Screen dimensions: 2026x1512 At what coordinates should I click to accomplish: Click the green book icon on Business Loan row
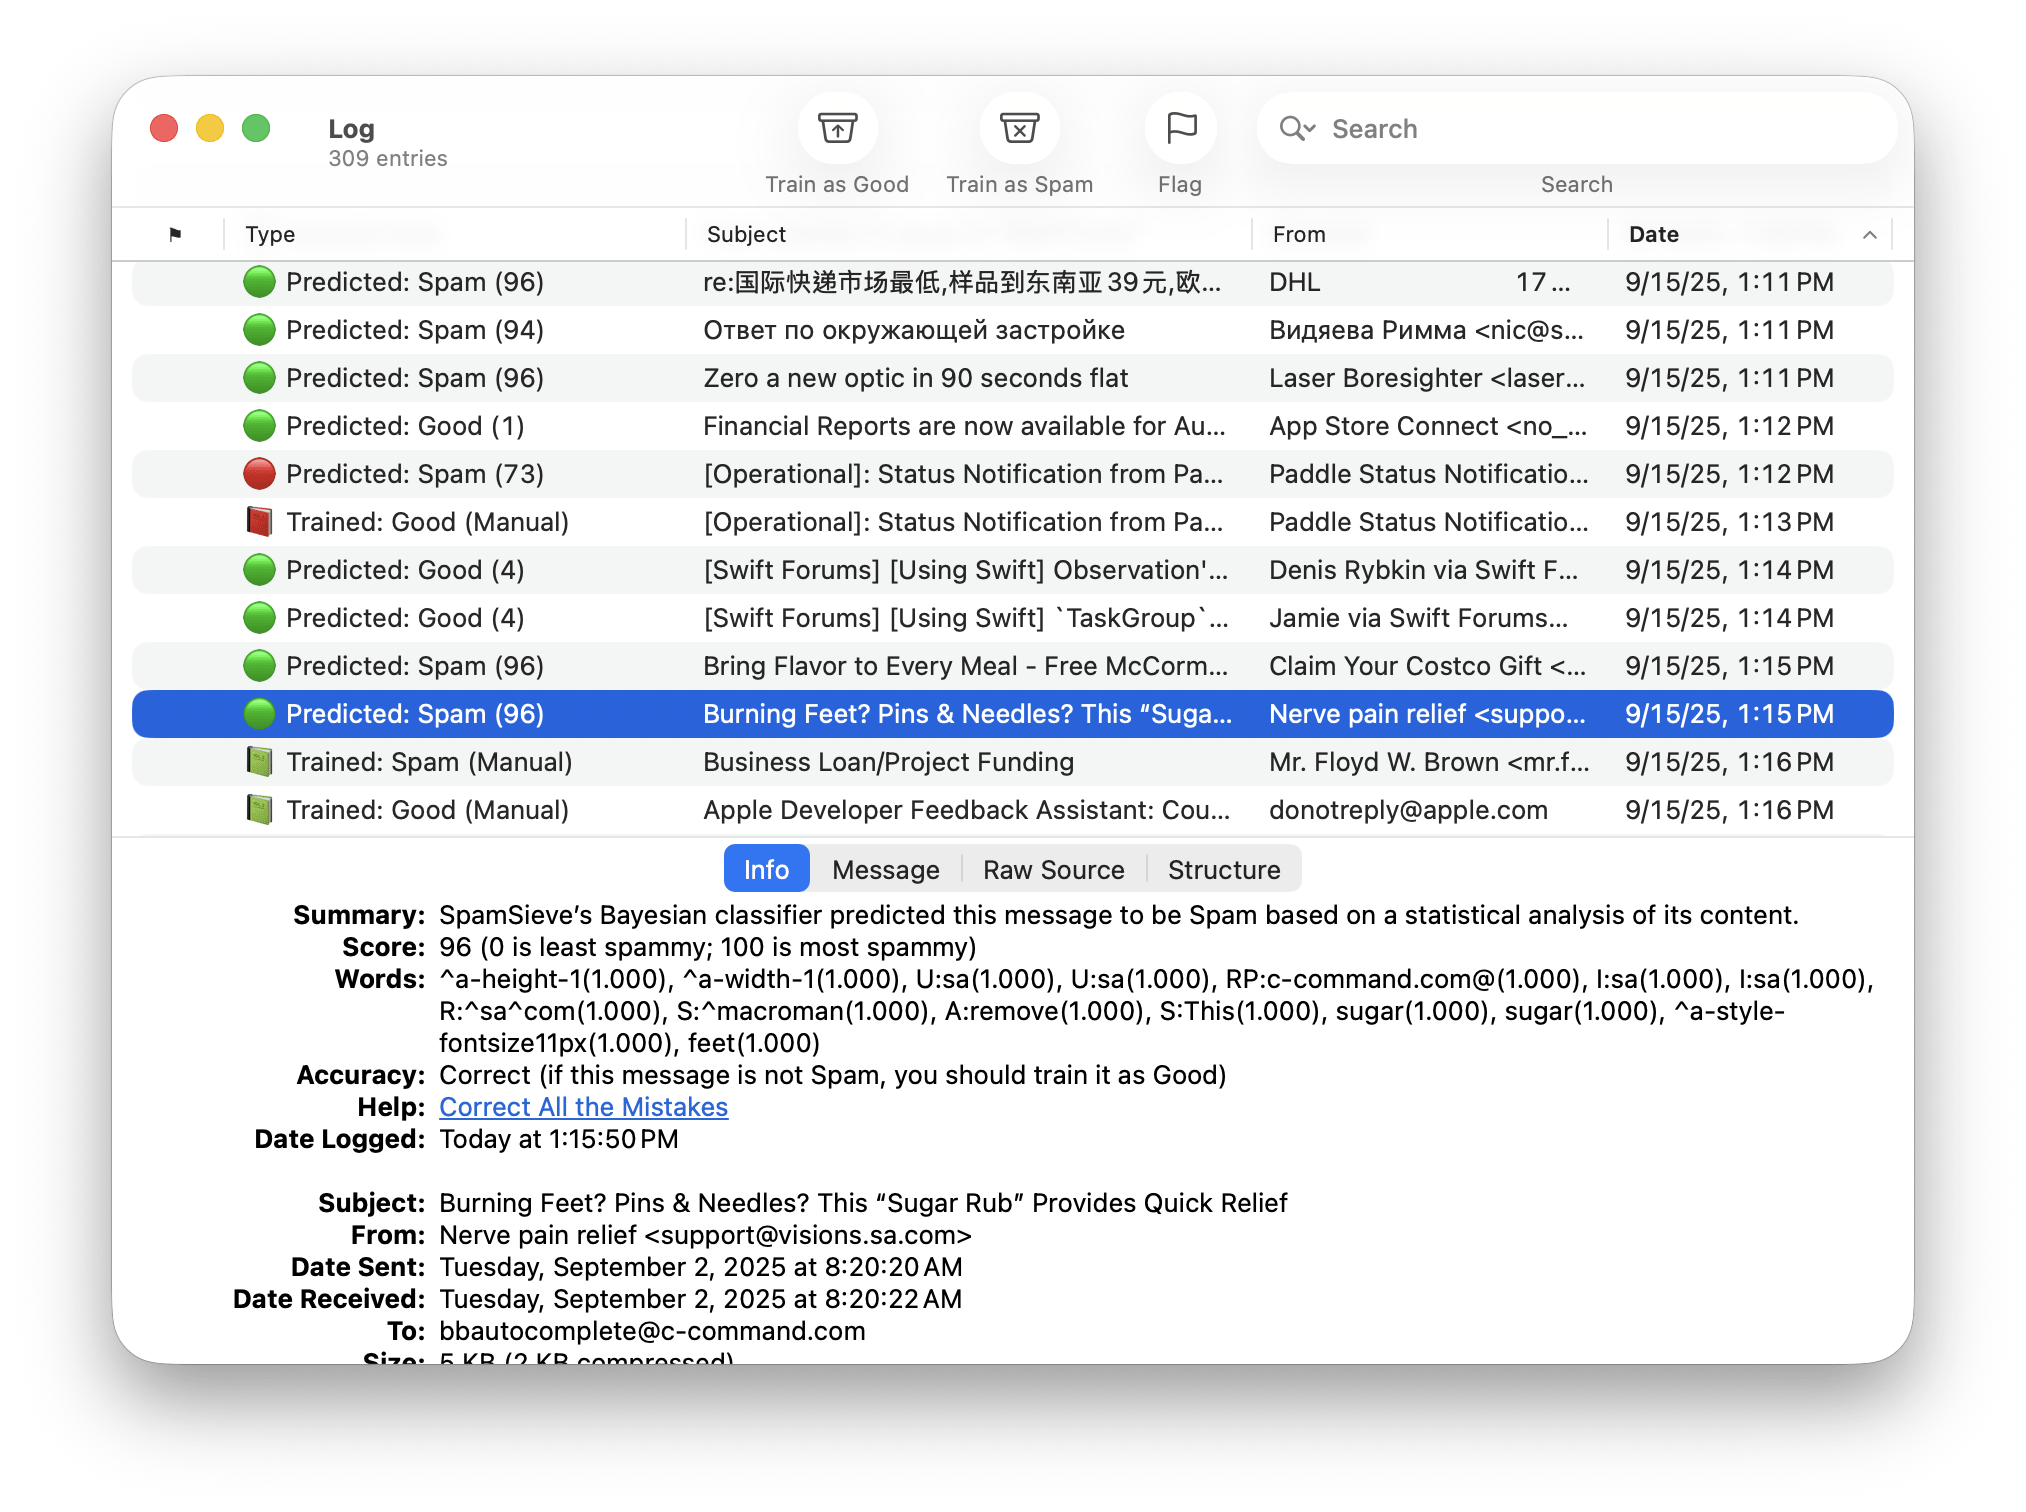(258, 761)
